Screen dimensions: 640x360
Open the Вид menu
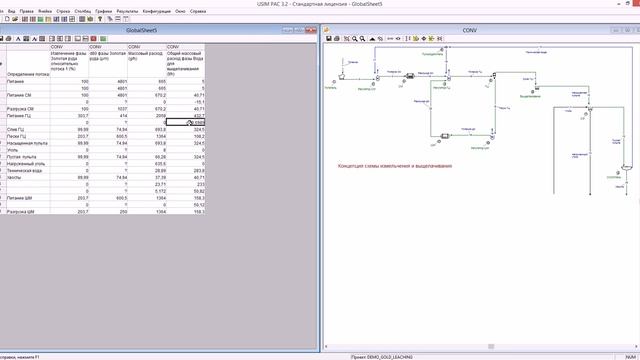click(12, 11)
